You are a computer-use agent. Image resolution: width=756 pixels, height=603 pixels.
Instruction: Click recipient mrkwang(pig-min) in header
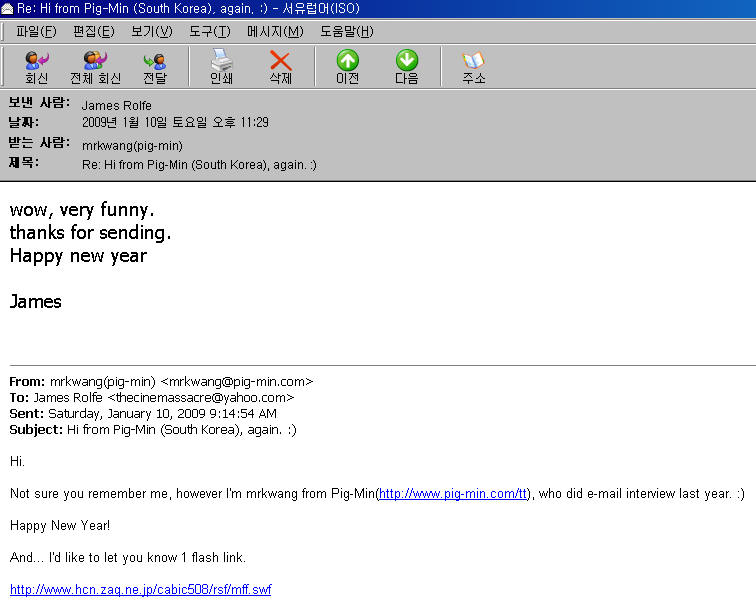pos(132,145)
